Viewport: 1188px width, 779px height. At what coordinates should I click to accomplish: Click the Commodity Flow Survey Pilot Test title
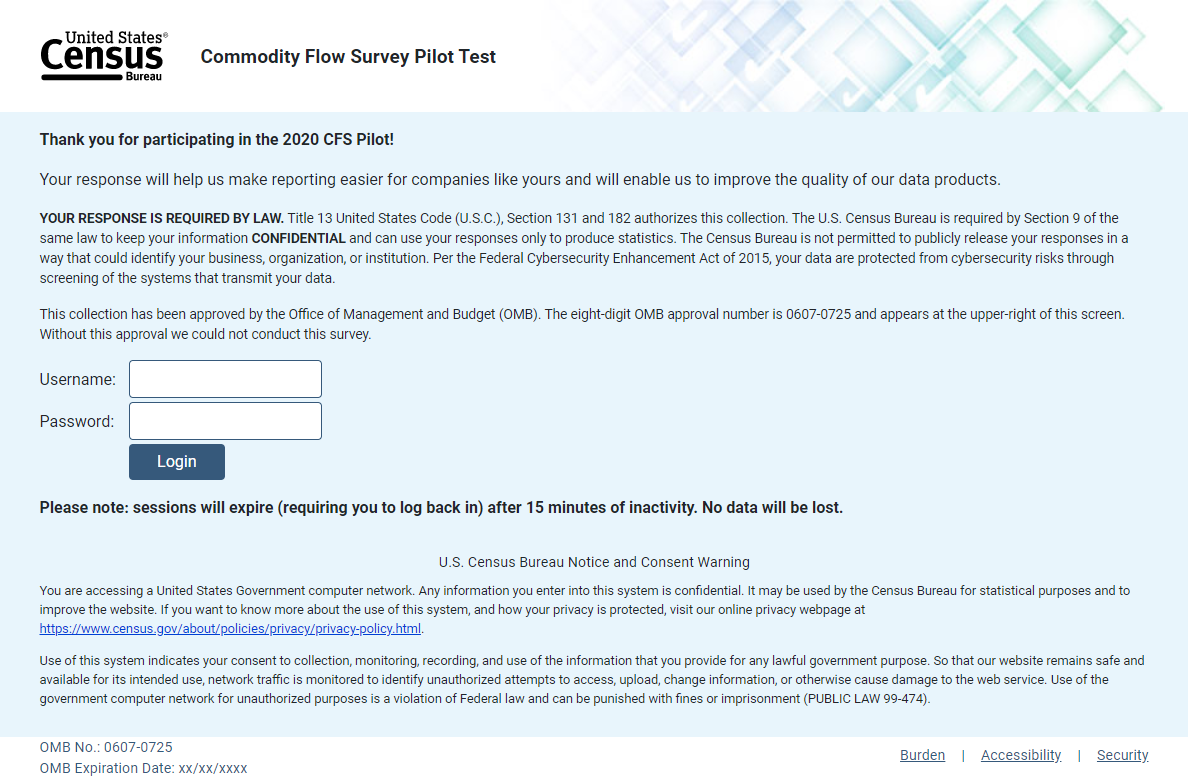point(348,57)
